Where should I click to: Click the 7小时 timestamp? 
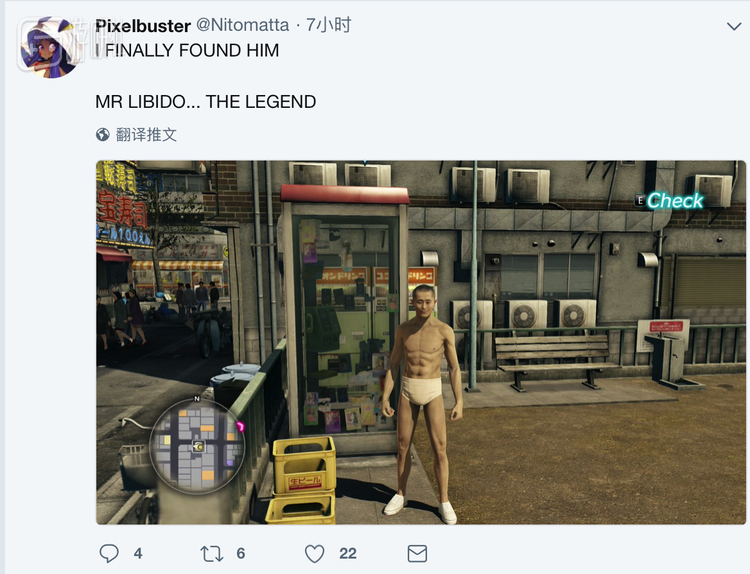click(x=329, y=25)
